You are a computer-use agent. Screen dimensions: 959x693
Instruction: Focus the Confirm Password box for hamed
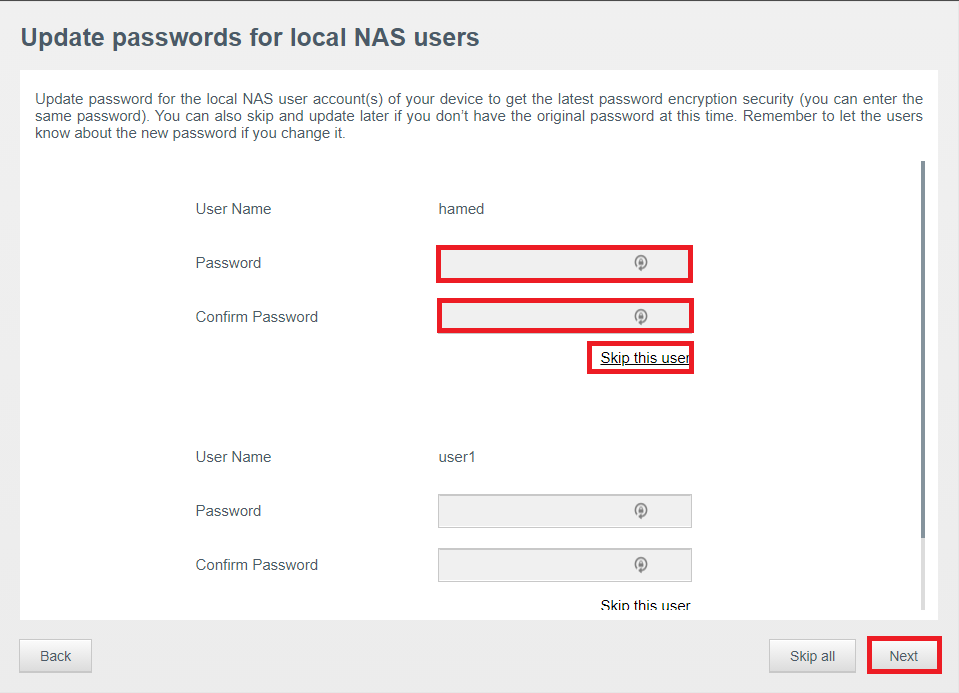(x=565, y=316)
